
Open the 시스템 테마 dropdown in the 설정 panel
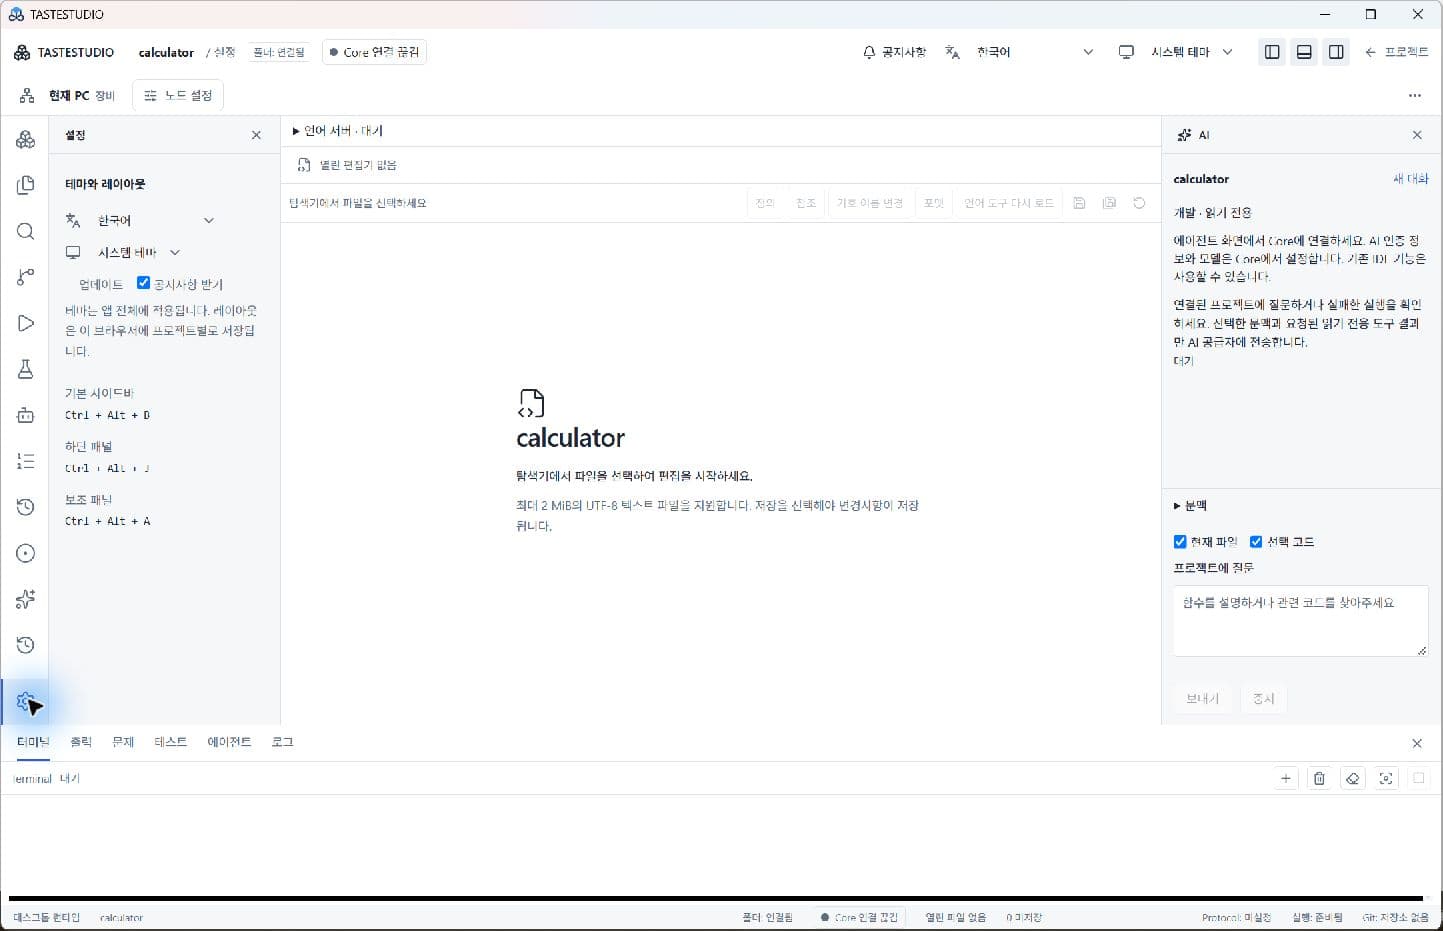(x=139, y=253)
